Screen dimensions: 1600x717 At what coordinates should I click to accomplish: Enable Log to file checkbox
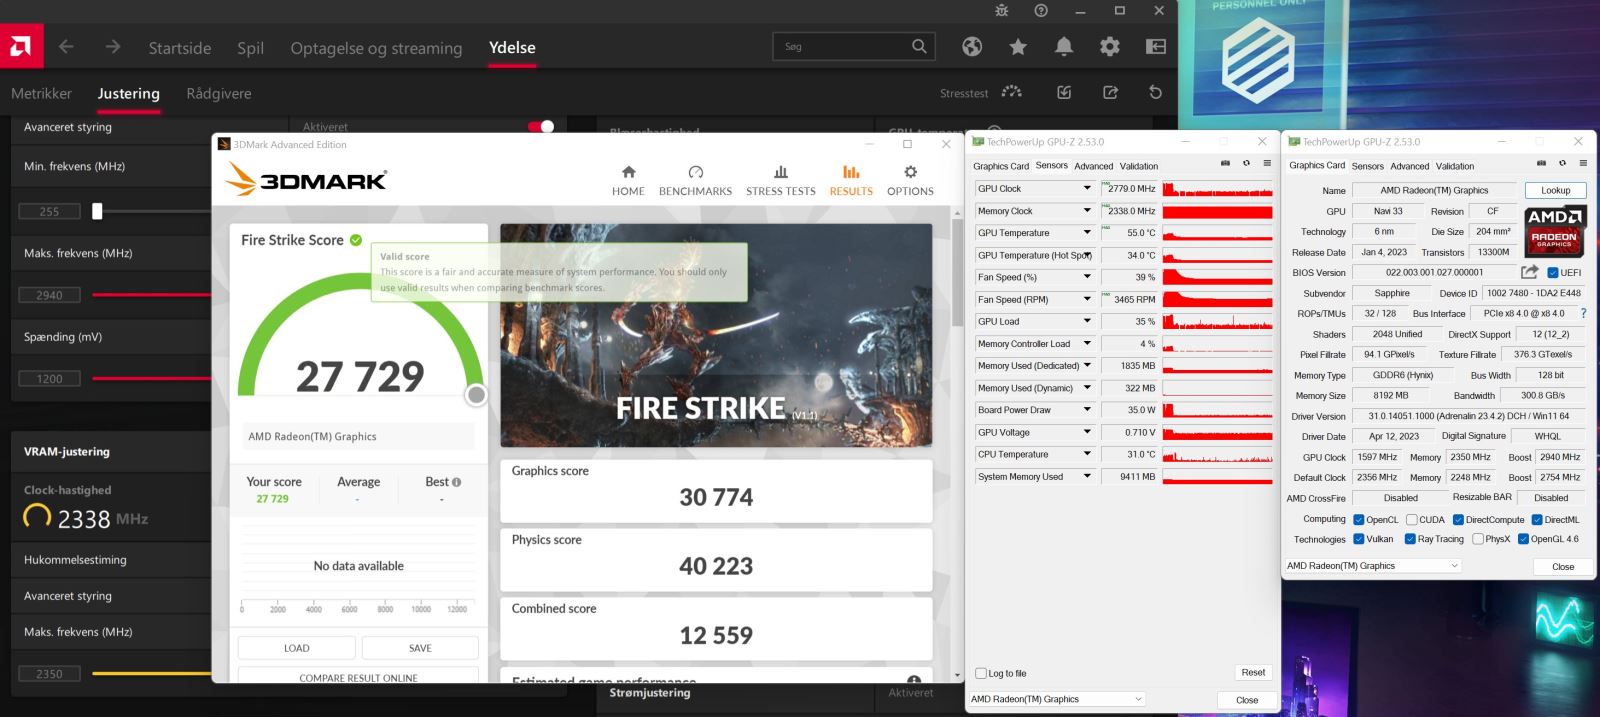(x=981, y=674)
